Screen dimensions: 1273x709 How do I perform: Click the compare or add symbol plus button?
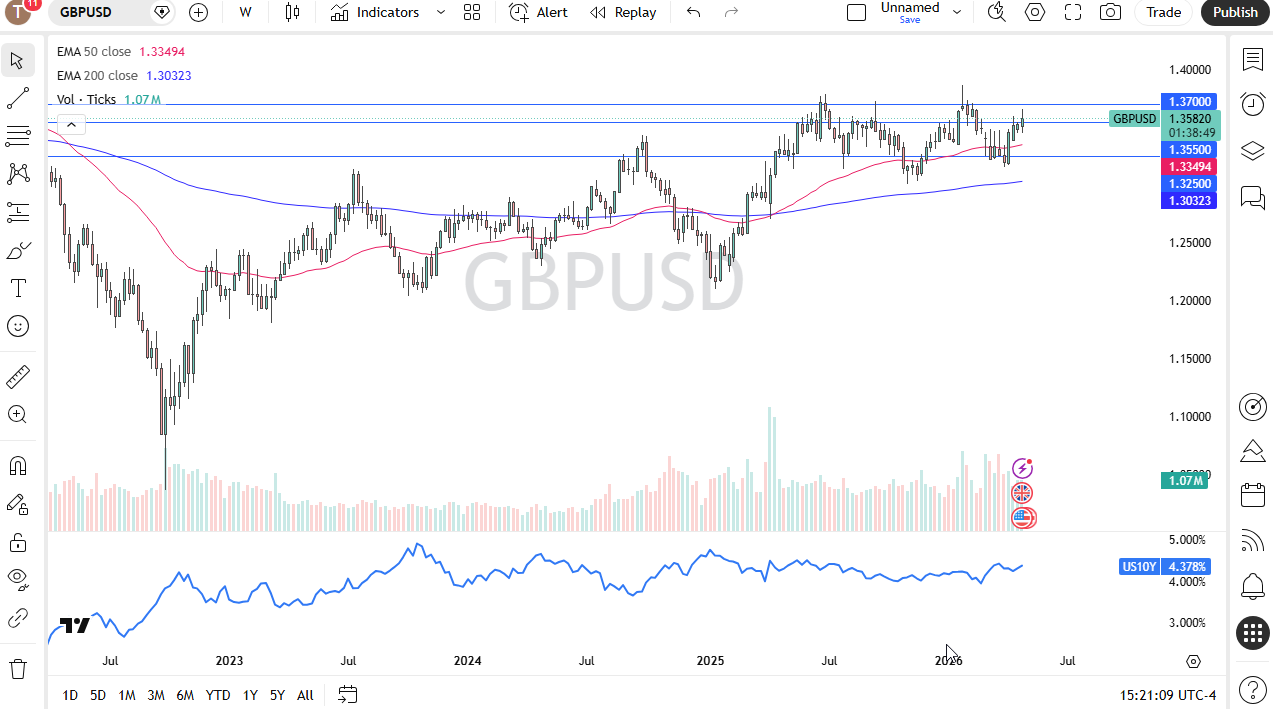click(x=199, y=12)
